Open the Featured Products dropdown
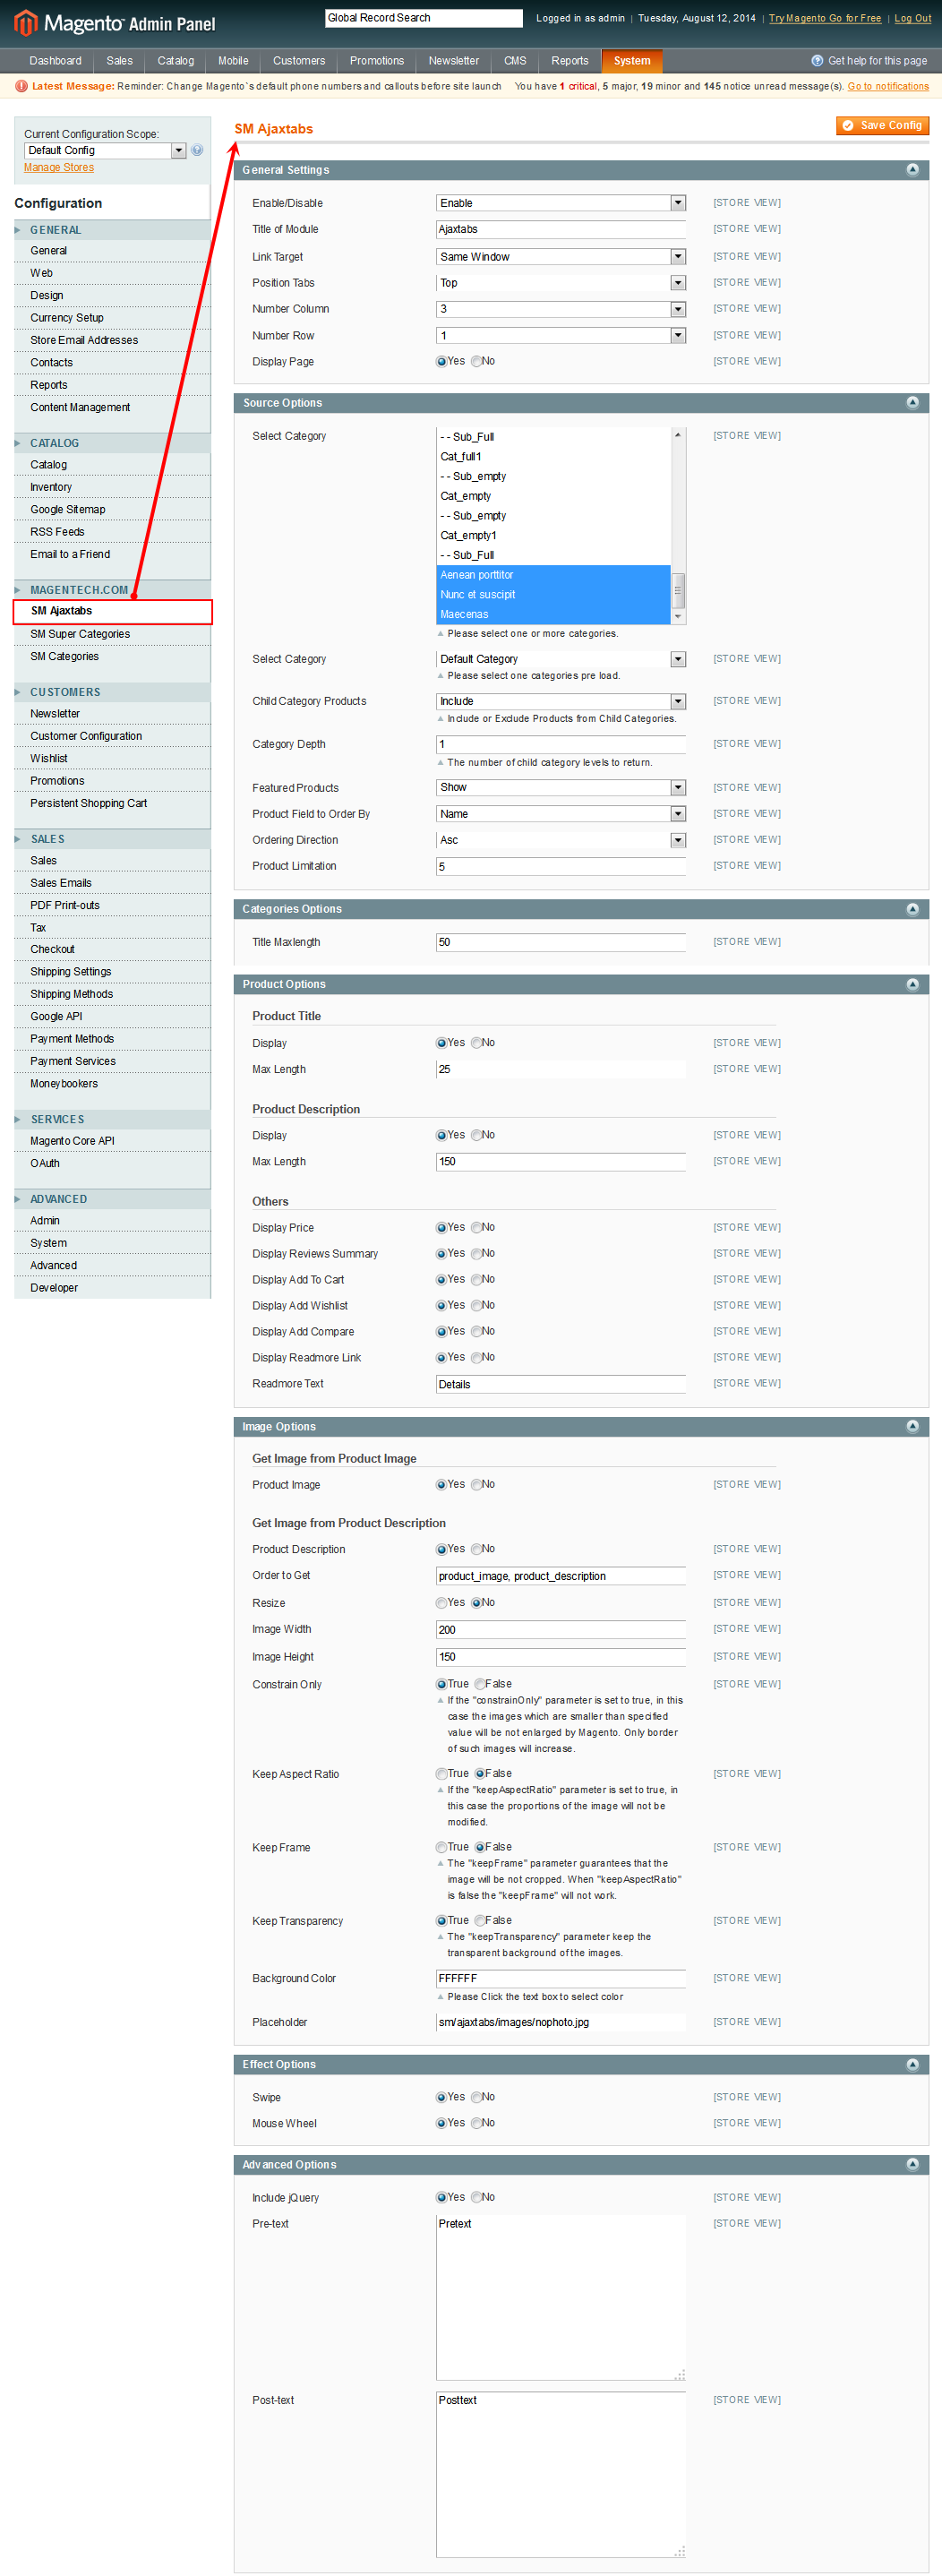This screenshot has height=2576, width=942. pyautogui.click(x=561, y=788)
